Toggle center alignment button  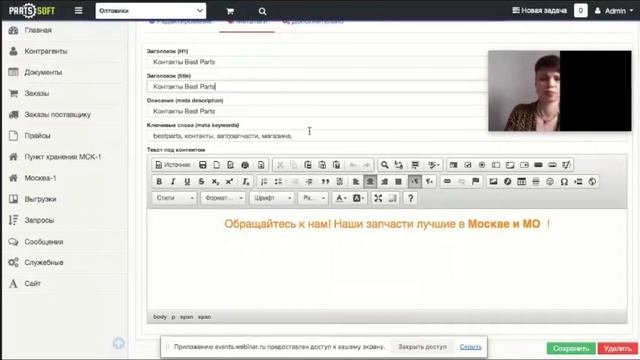(x=370, y=182)
